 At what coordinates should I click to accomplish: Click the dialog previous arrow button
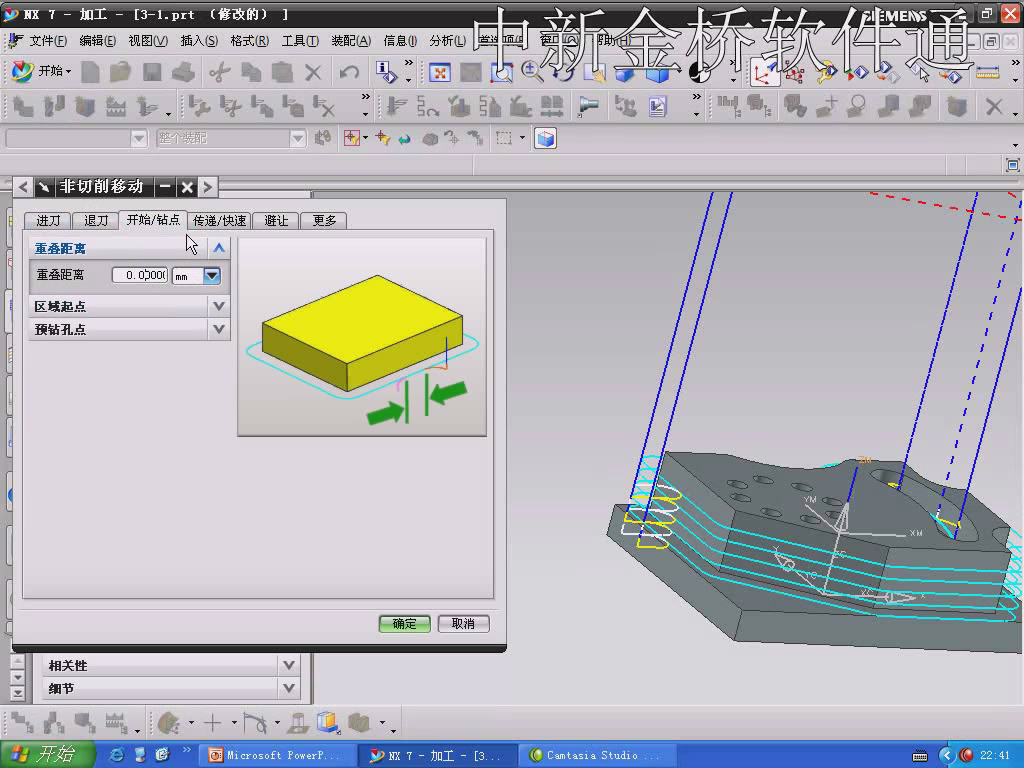click(x=23, y=187)
